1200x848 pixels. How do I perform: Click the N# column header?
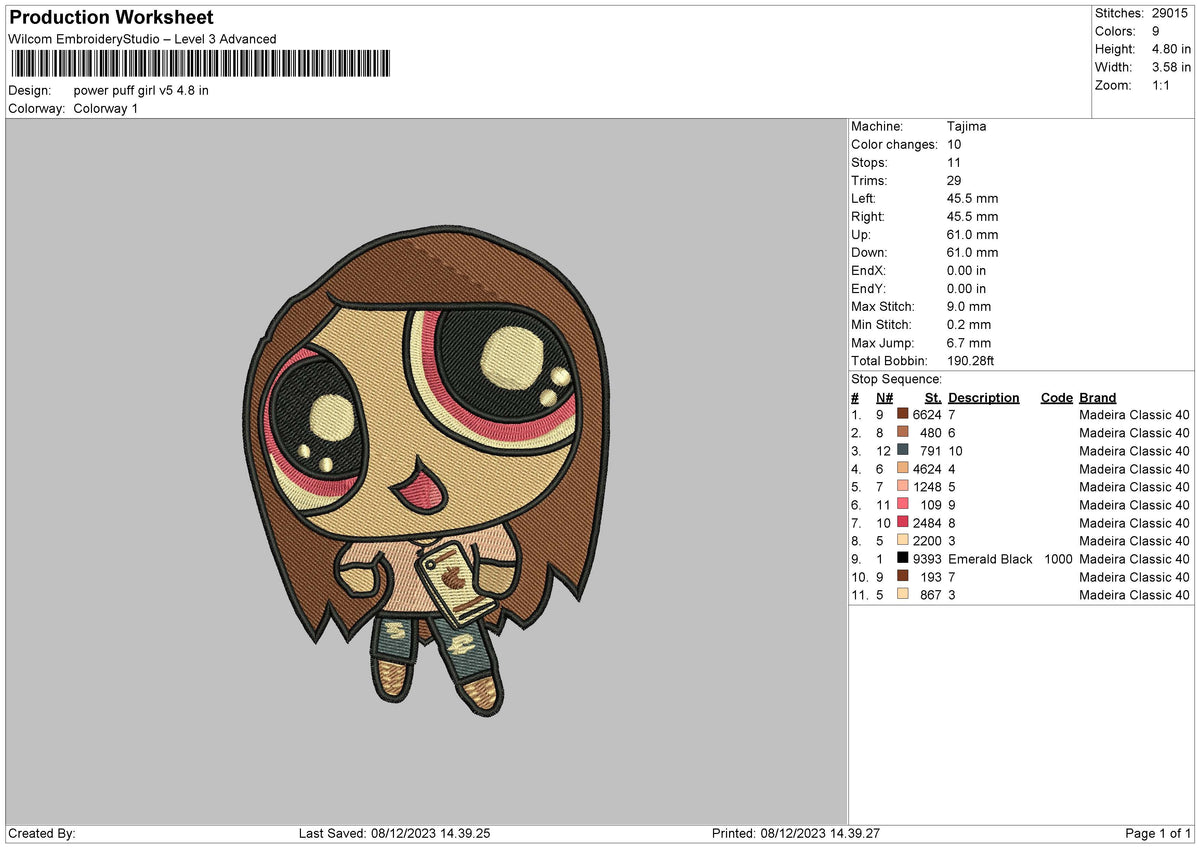(x=884, y=397)
